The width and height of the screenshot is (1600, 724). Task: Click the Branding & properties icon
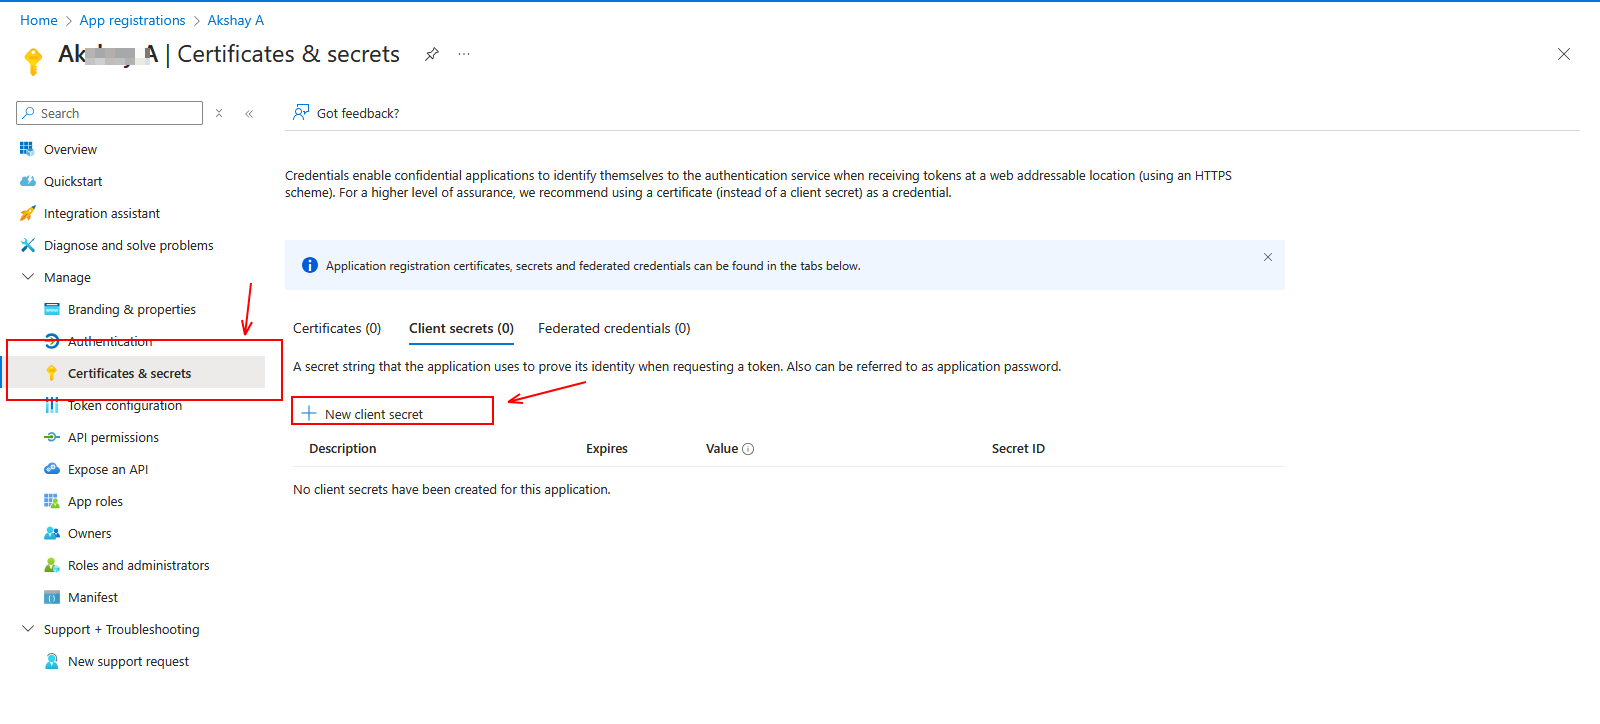[x=52, y=309]
